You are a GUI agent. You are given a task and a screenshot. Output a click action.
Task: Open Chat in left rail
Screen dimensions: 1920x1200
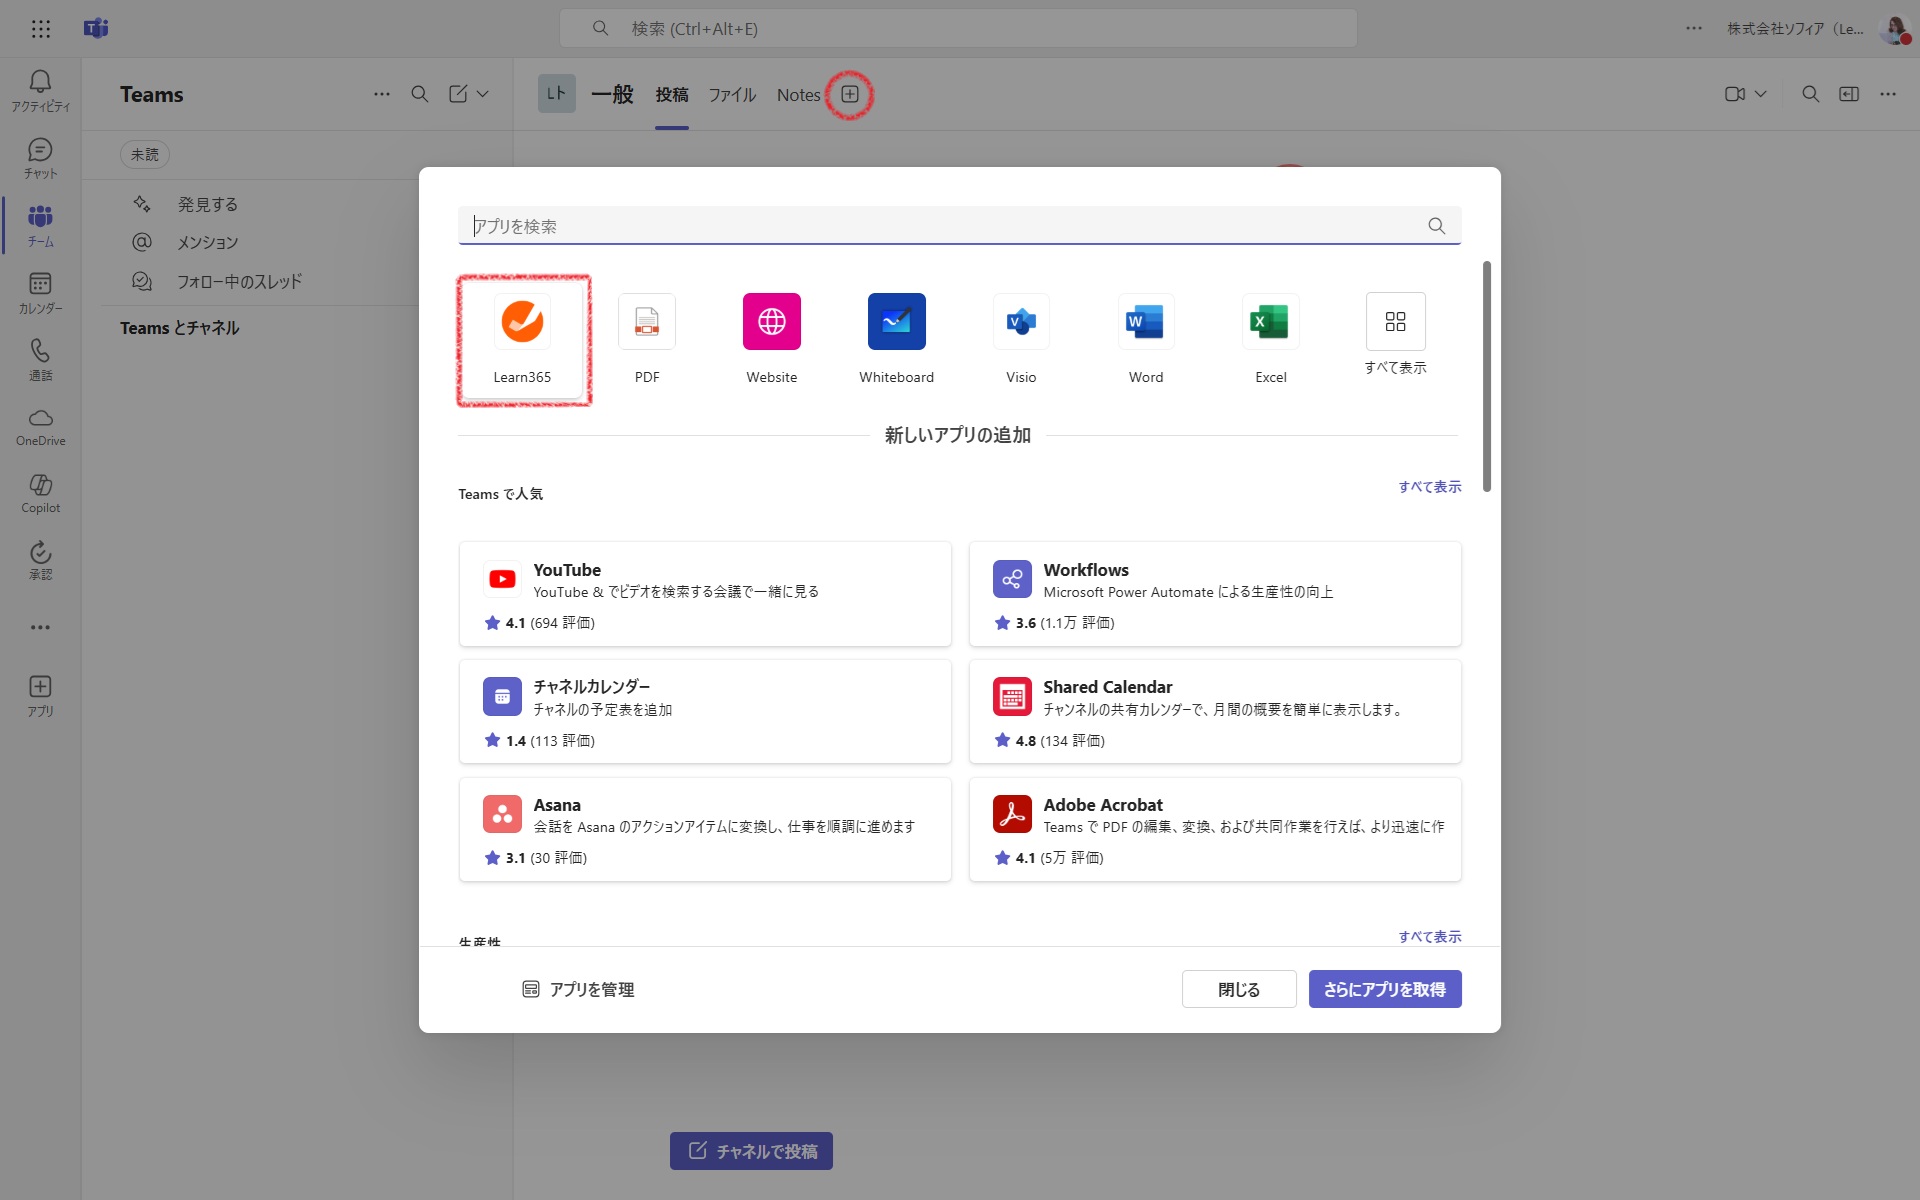pyautogui.click(x=40, y=158)
